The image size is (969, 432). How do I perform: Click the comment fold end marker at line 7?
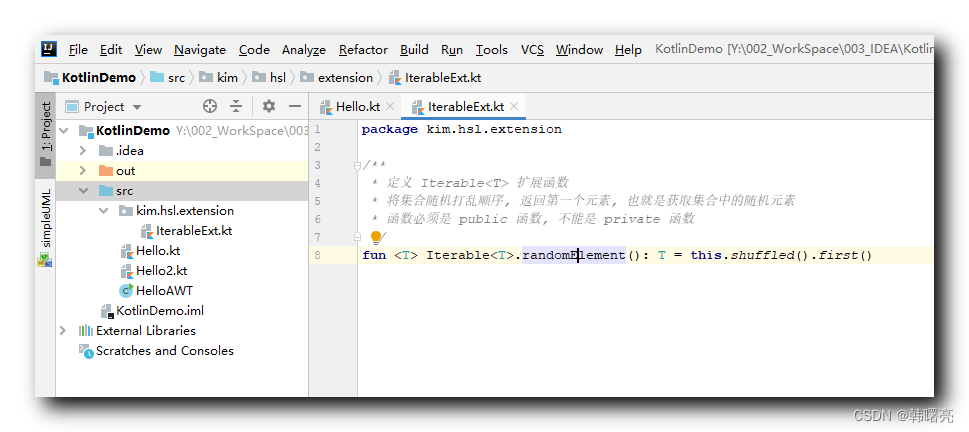click(x=357, y=237)
